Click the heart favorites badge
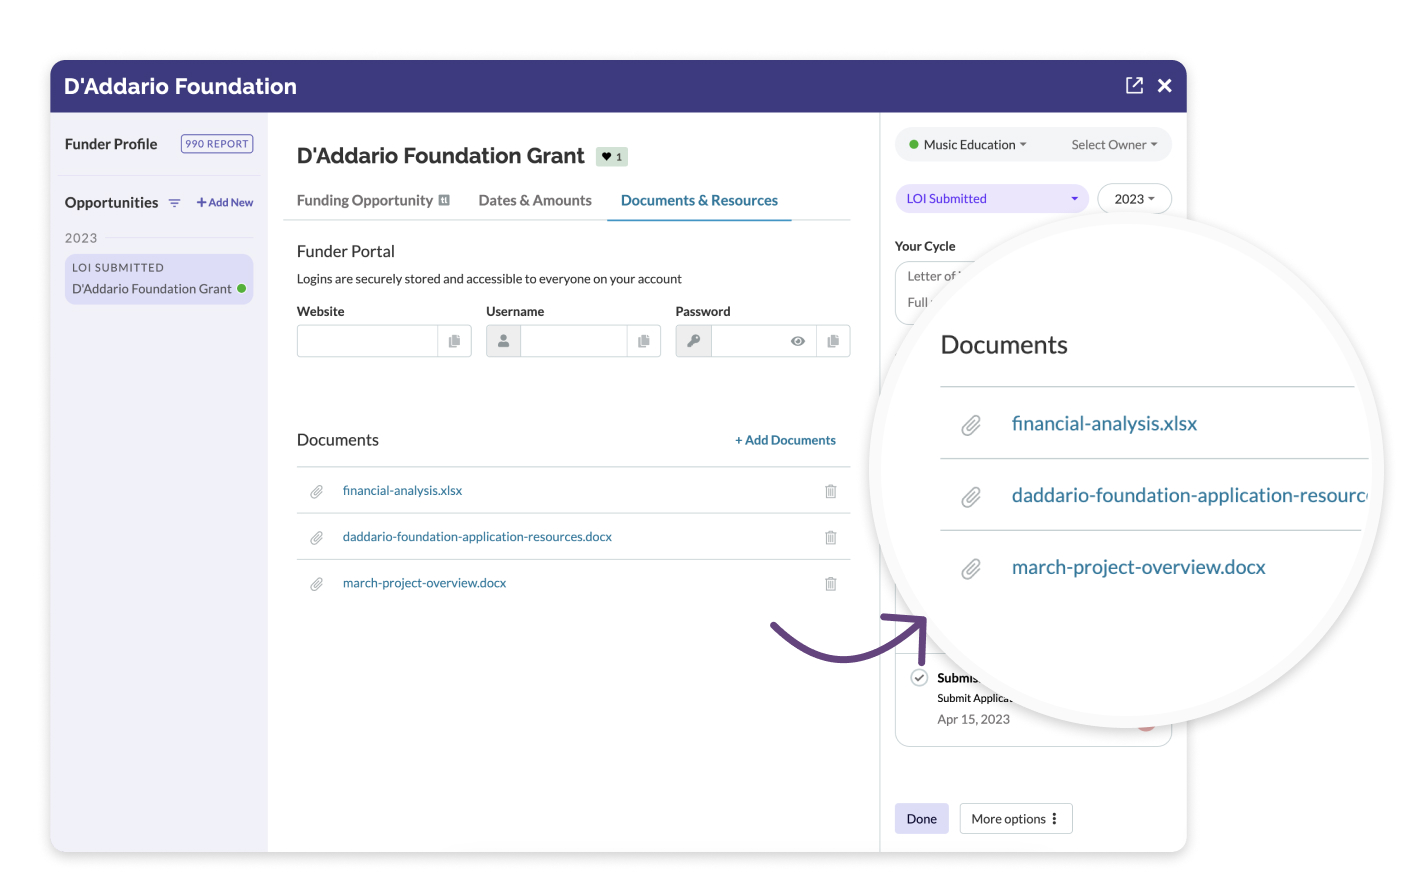Screen dimensions: 1408x896 point(612,157)
